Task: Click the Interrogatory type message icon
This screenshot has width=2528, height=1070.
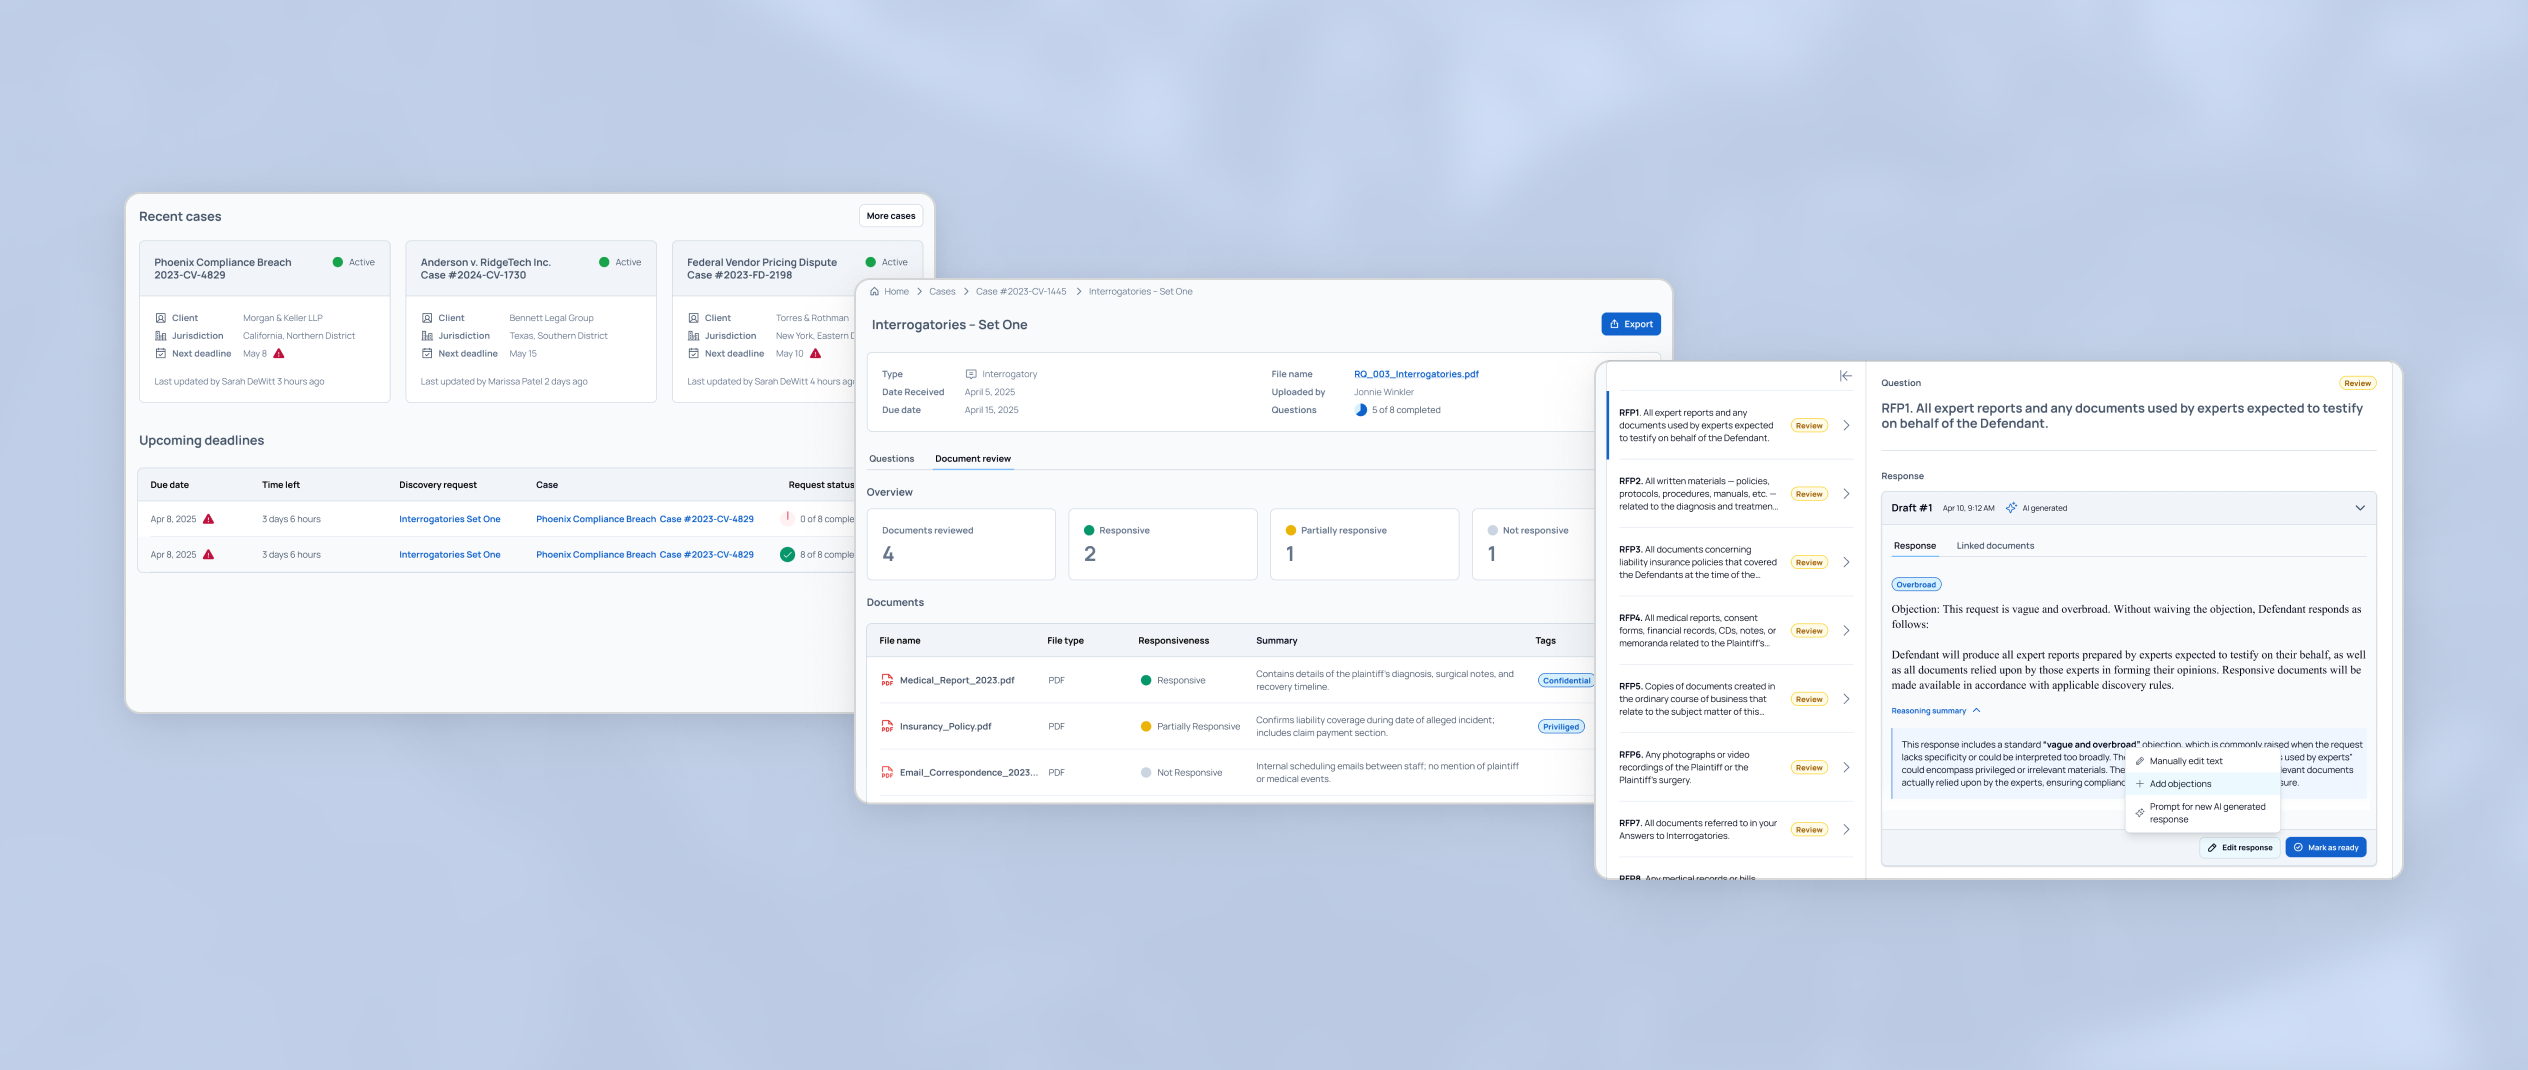Action: tap(971, 374)
